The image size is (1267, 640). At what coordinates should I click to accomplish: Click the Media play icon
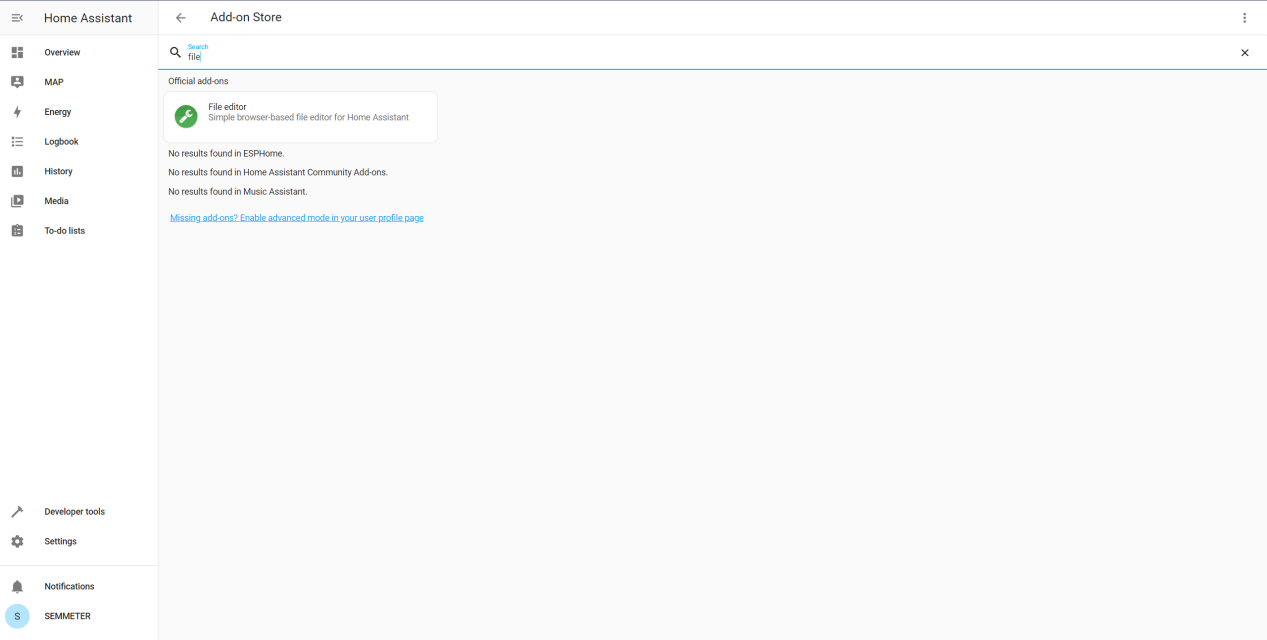coord(17,201)
